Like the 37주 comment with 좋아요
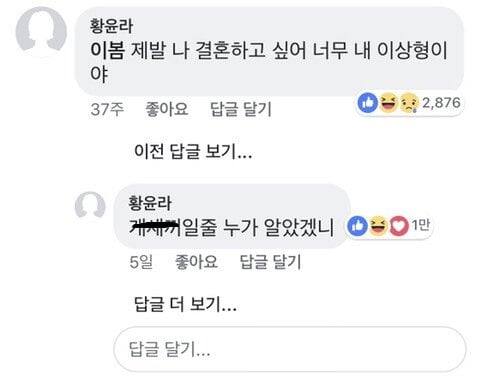480x380 pixels. coord(167,109)
